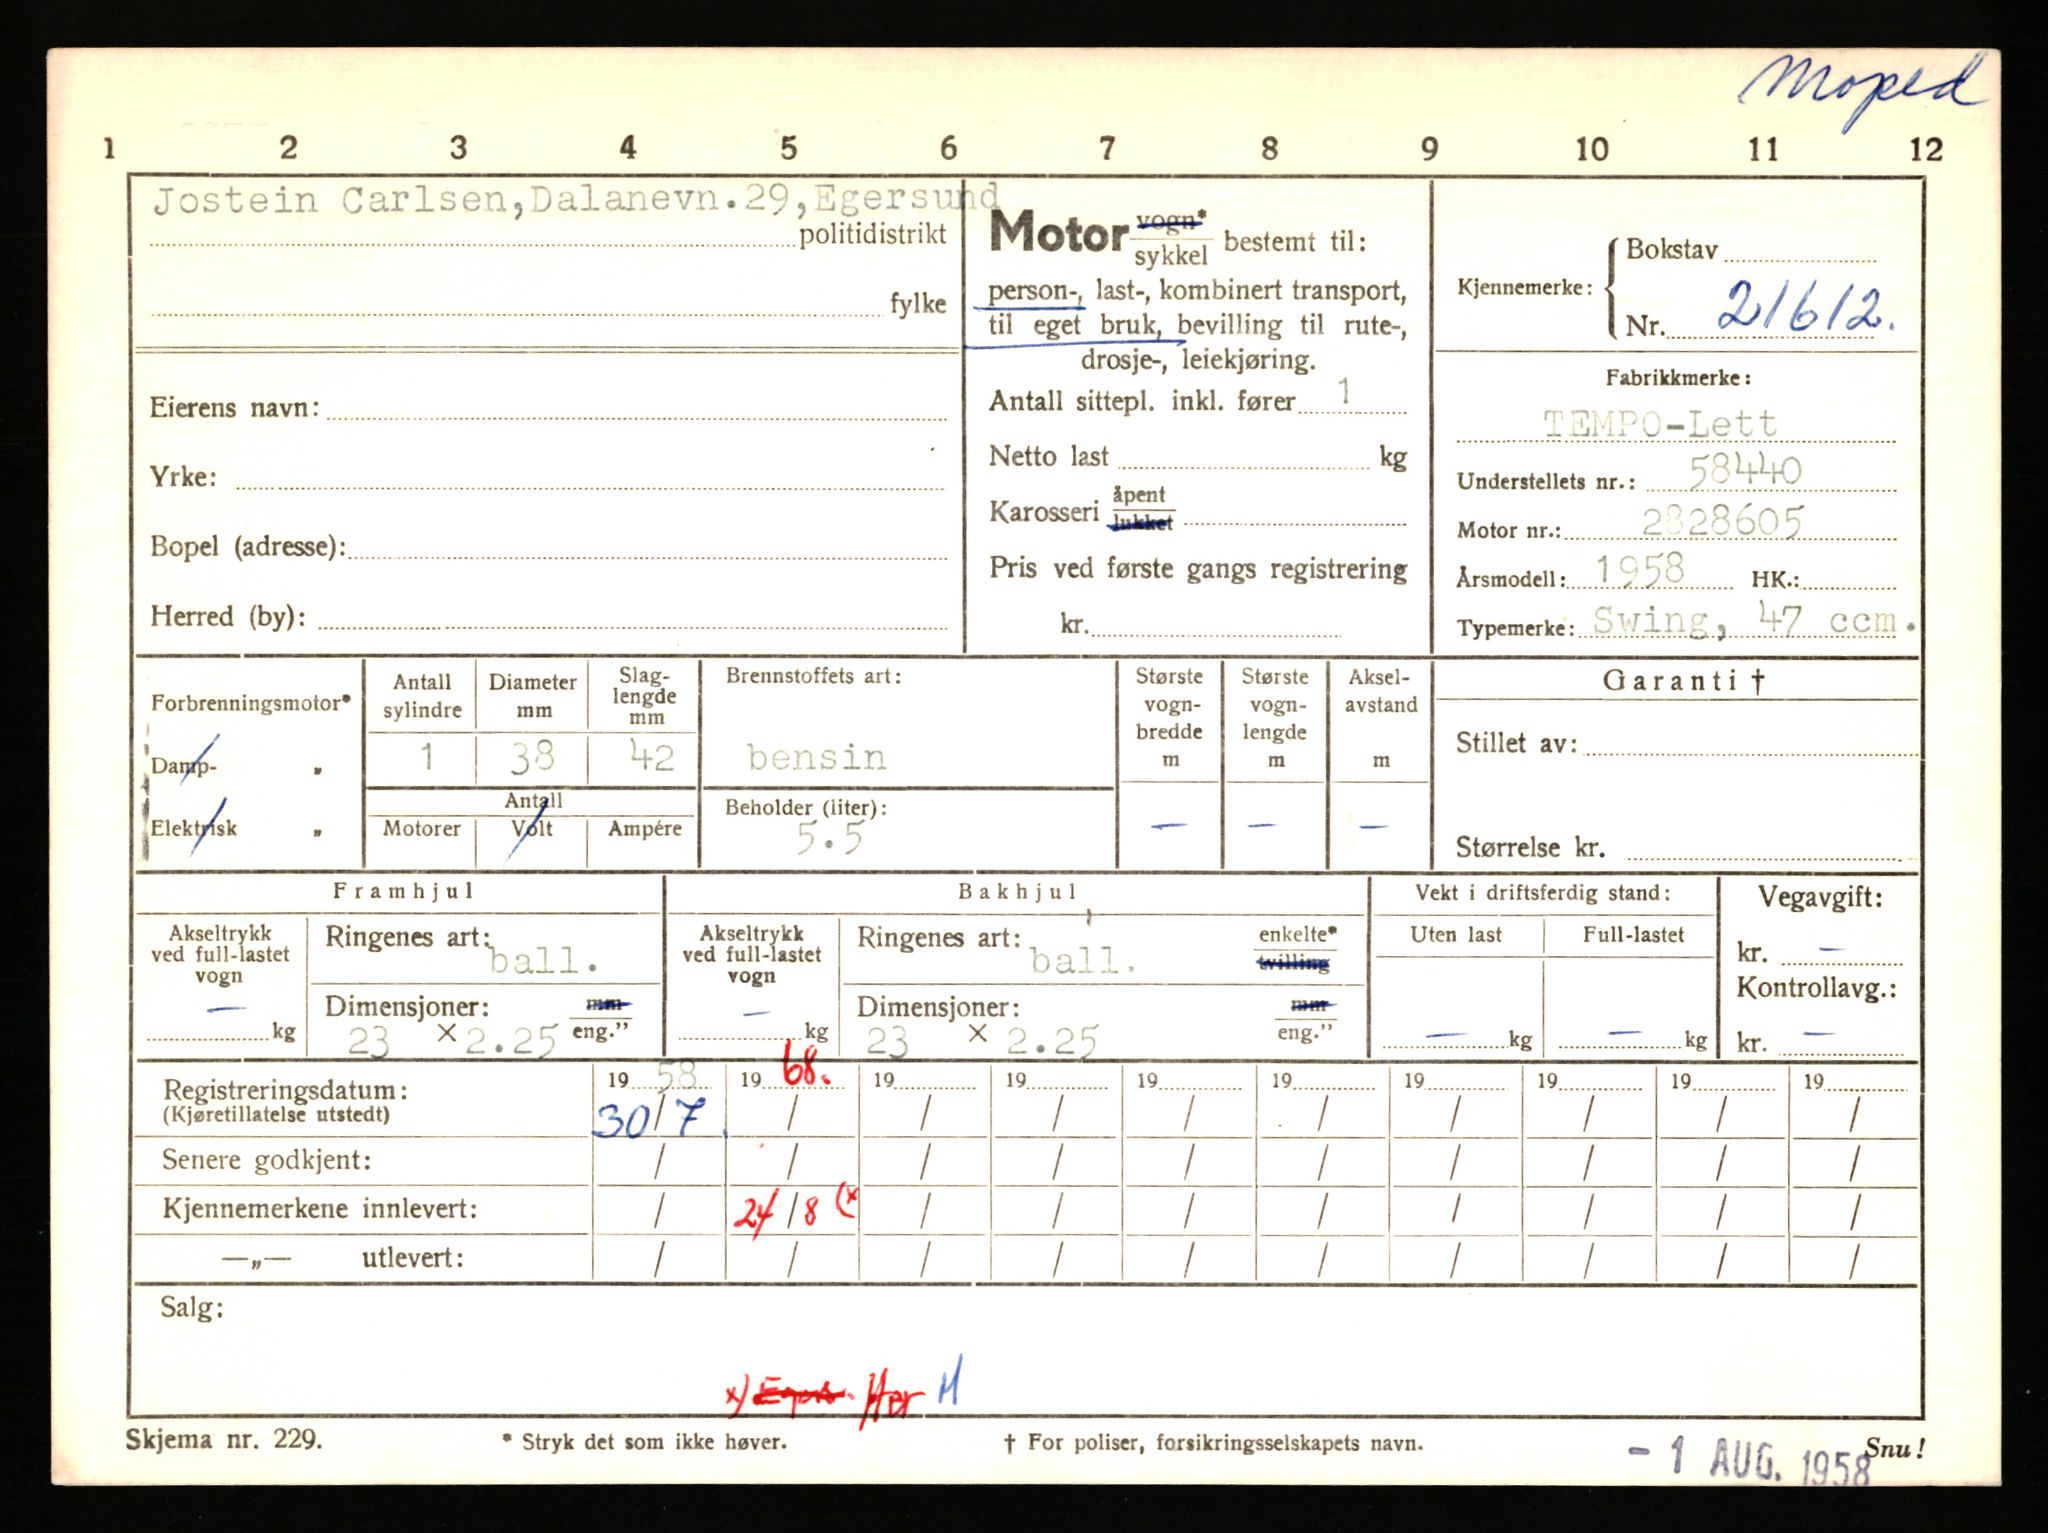Click the handwritten 'Moped' note
The image size is (2048, 1533).
click(x=1861, y=91)
